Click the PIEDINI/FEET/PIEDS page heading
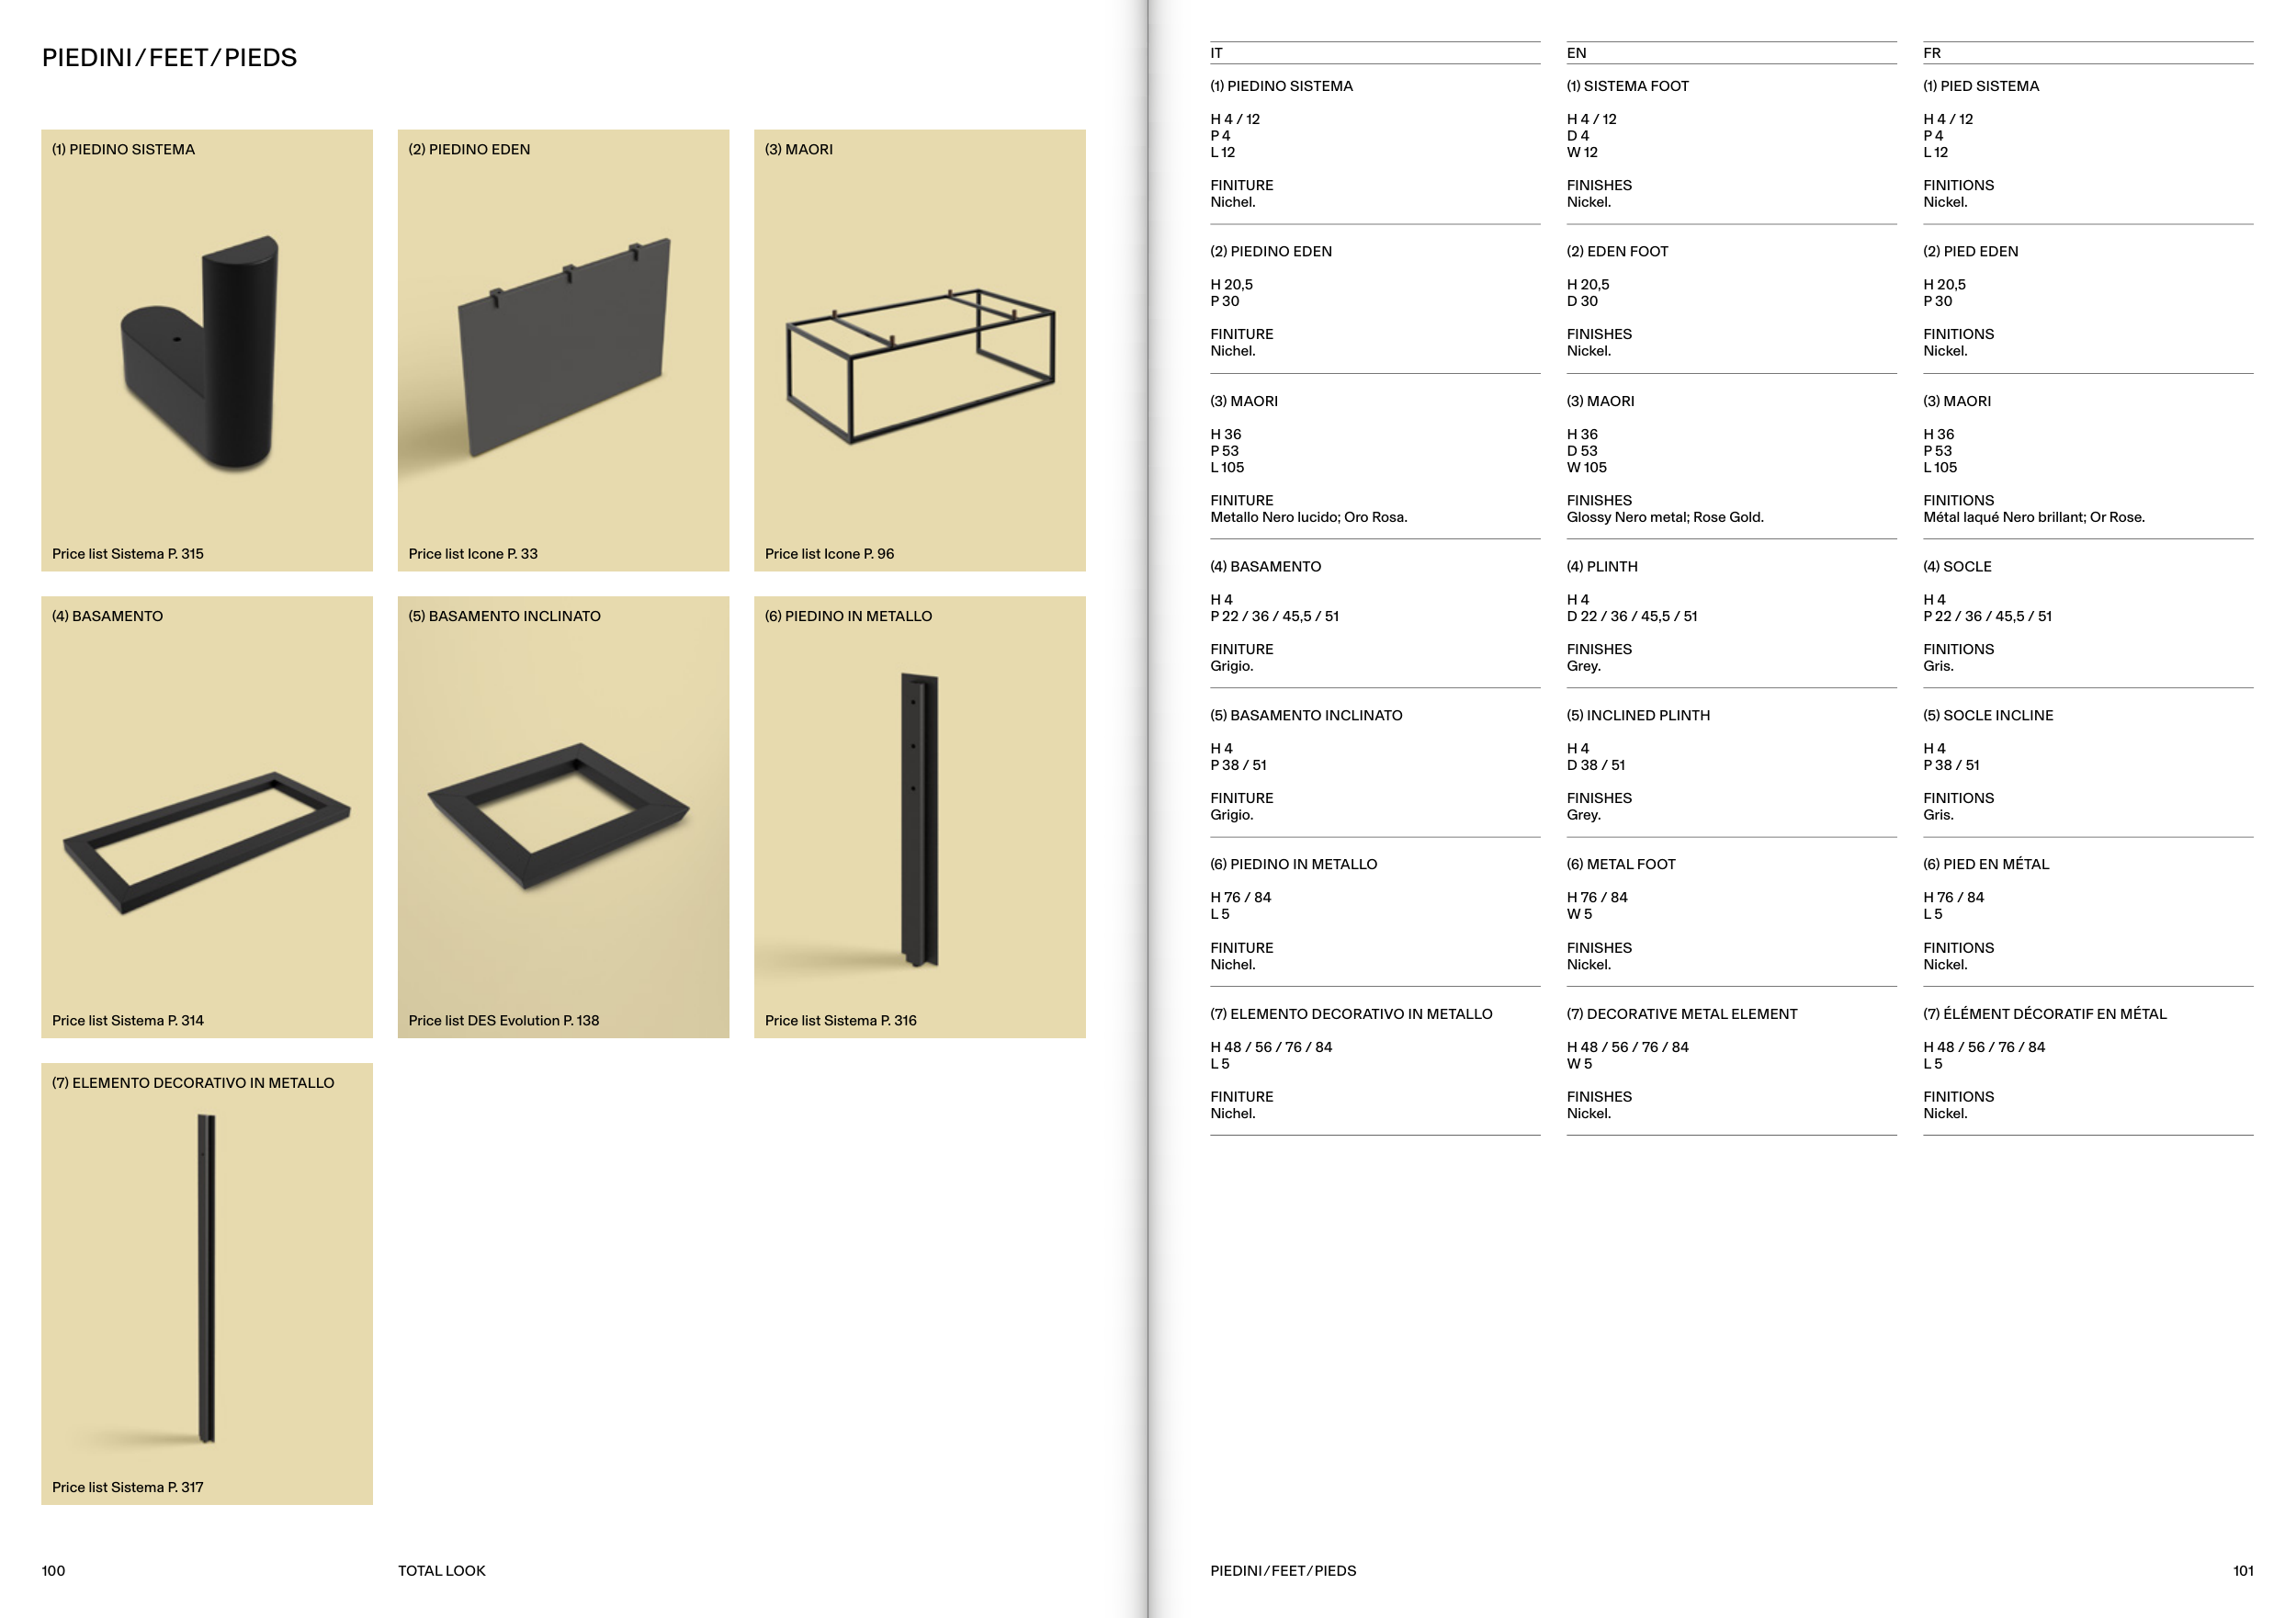 click(x=169, y=58)
